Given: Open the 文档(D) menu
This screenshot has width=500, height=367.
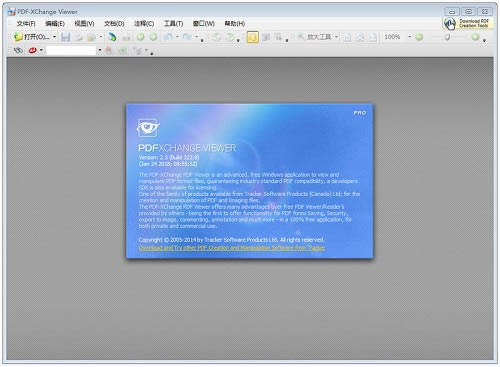Looking at the screenshot, I should 114,23.
